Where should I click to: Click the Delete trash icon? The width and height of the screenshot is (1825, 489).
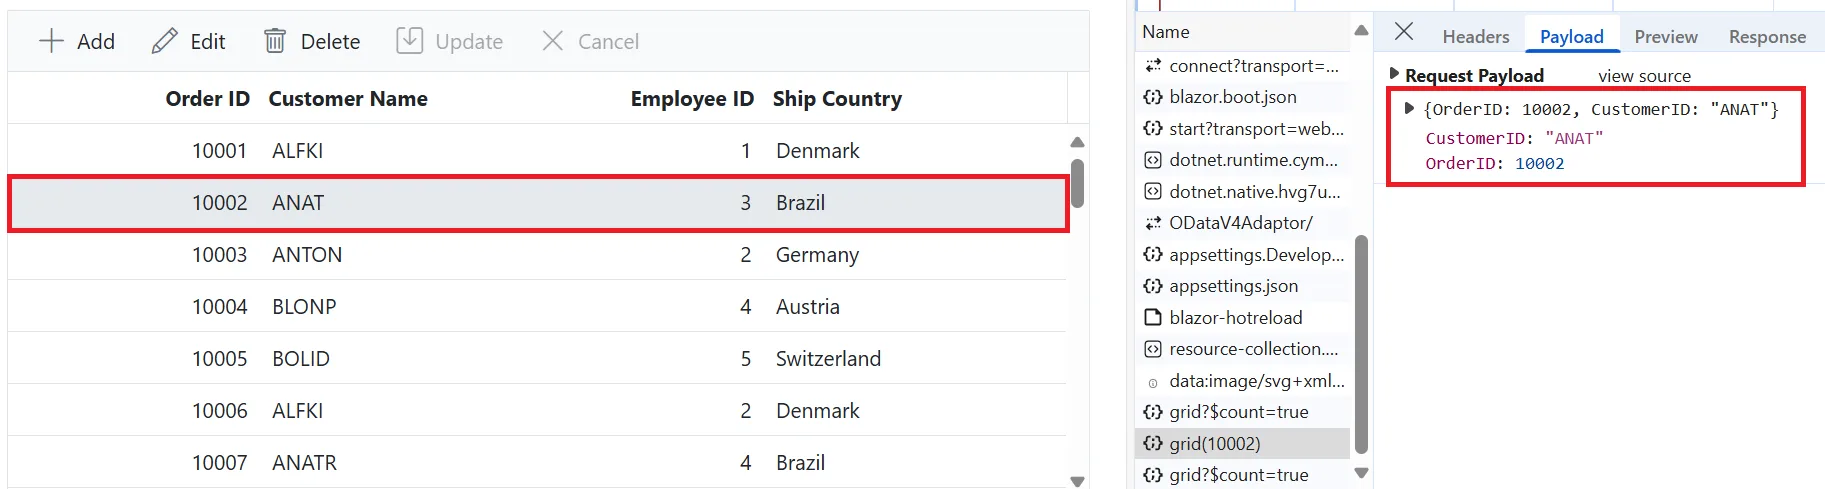[275, 41]
